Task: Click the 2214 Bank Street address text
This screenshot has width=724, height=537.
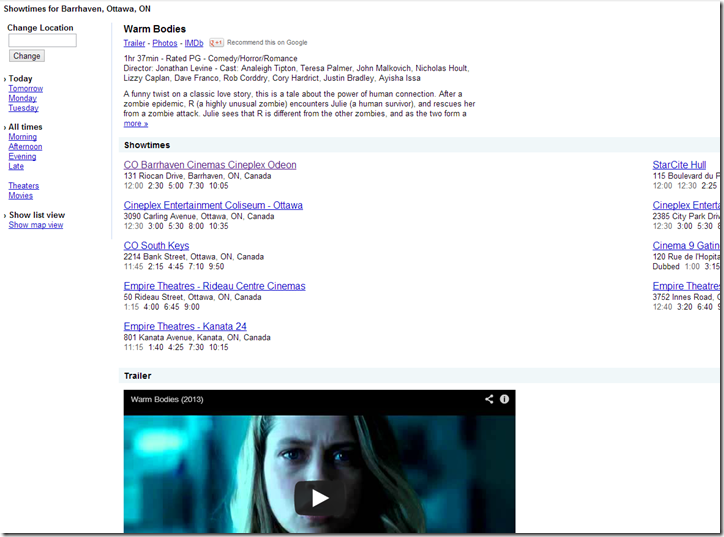Action: coord(193,257)
